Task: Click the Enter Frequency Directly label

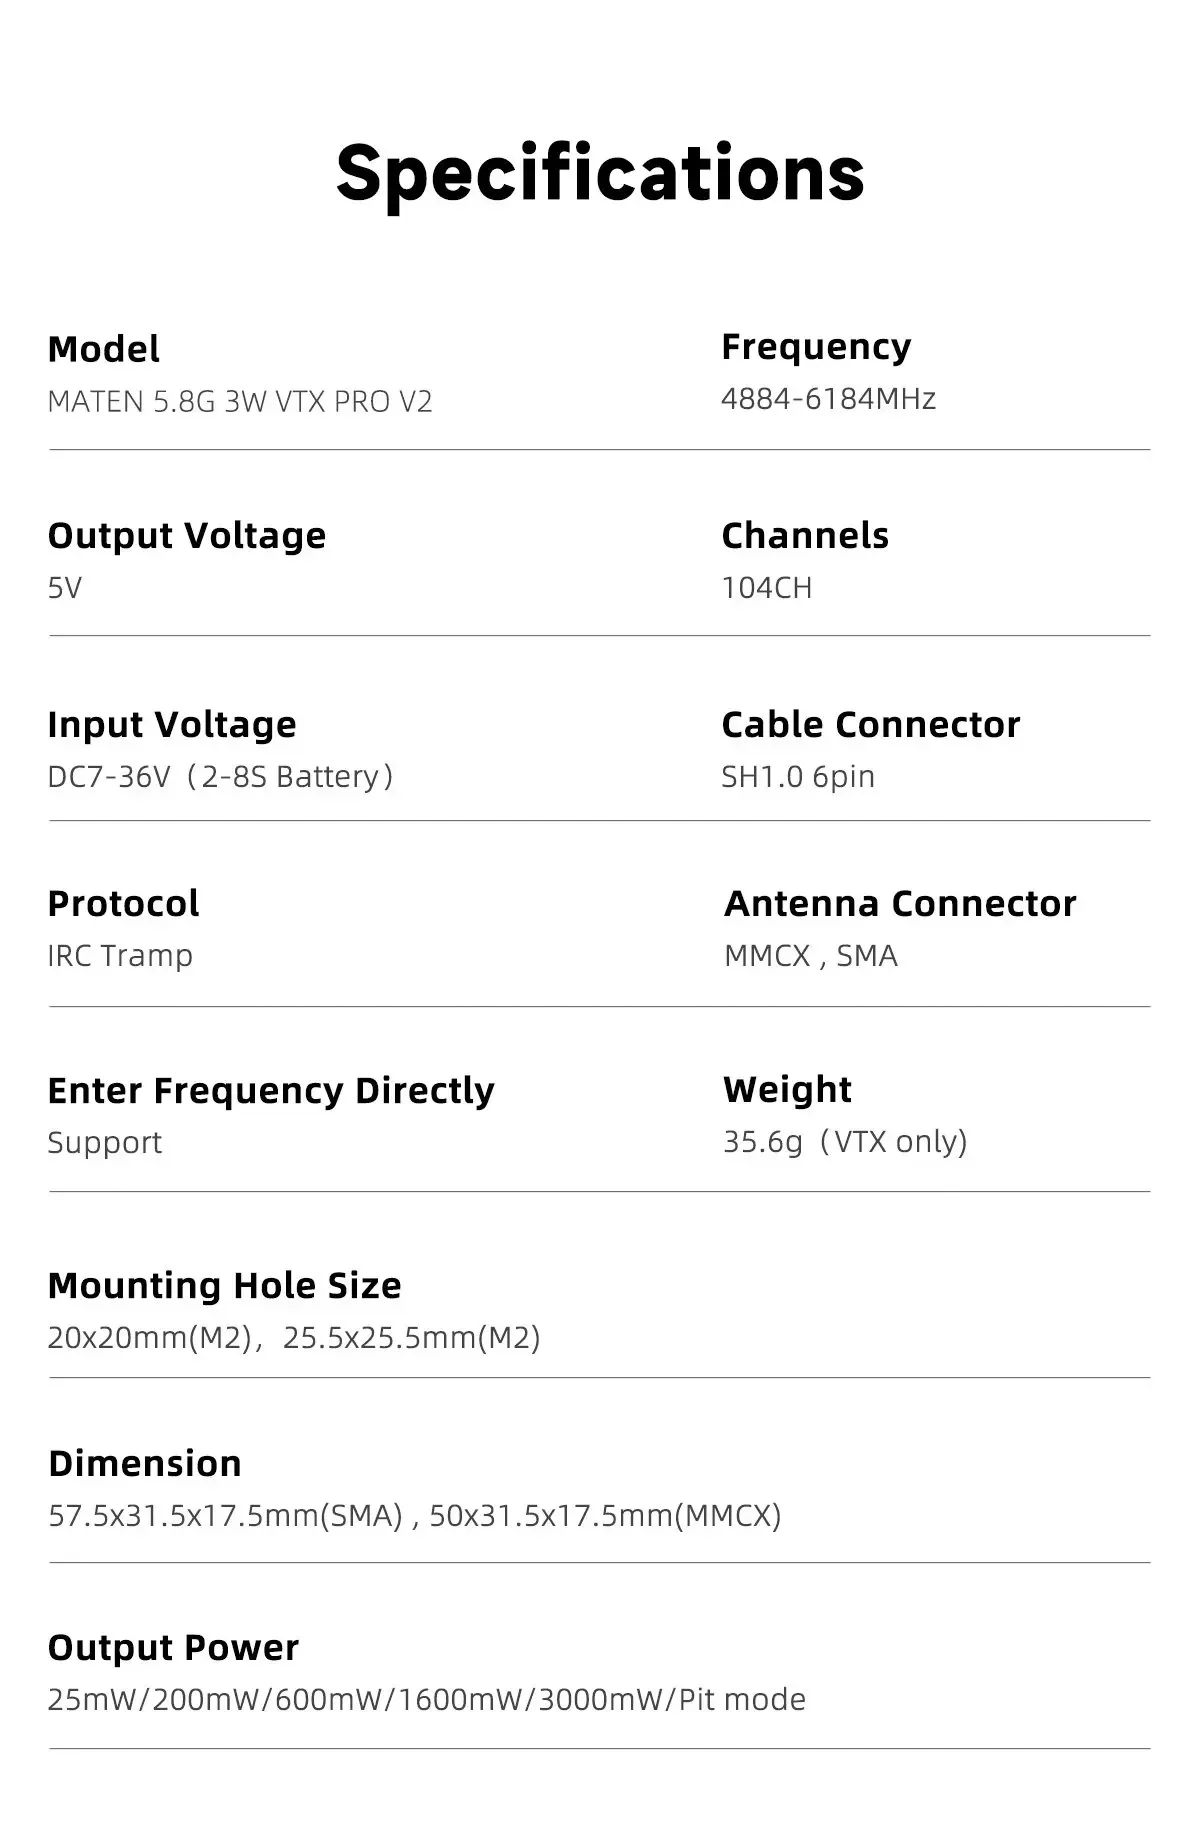Action: [271, 1091]
